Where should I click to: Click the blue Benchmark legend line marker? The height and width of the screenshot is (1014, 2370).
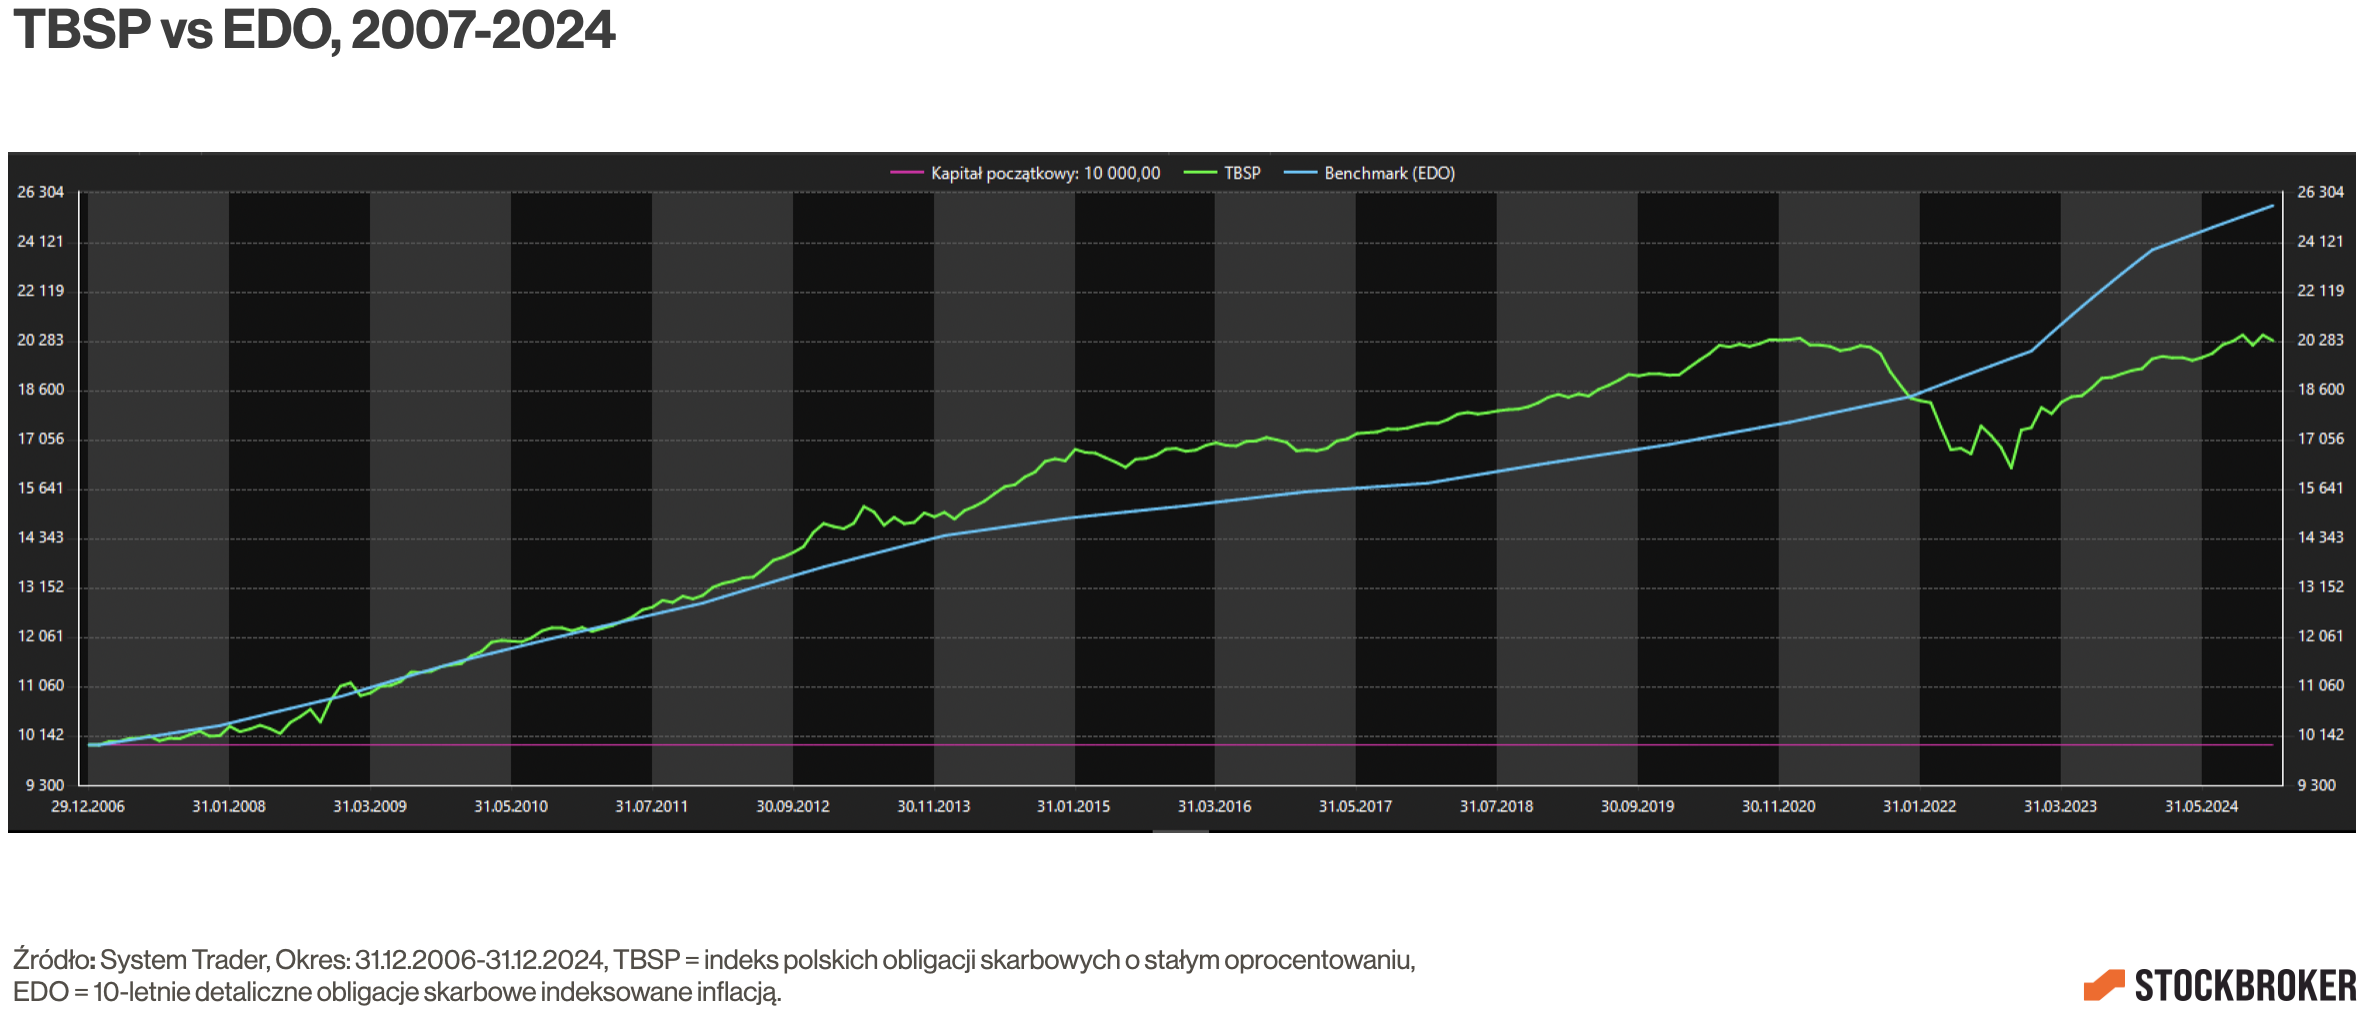1300,173
